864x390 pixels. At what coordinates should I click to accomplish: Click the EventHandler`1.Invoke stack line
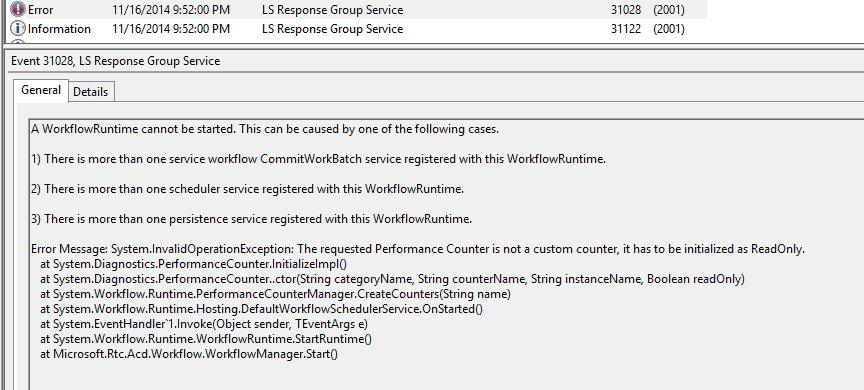click(204, 324)
